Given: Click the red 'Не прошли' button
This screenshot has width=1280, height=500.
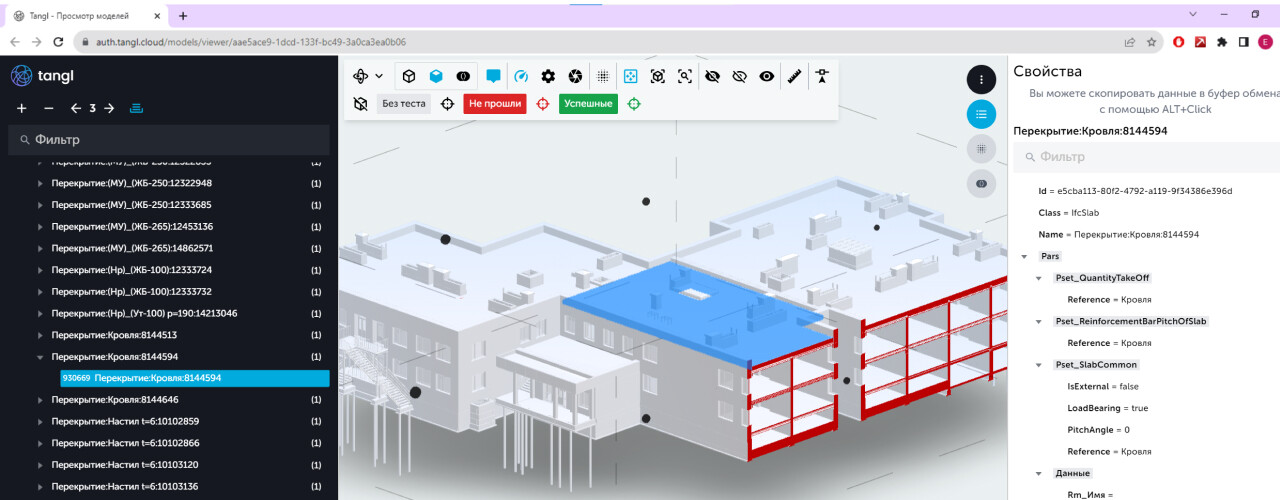Looking at the screenshot, I should 494,104.
